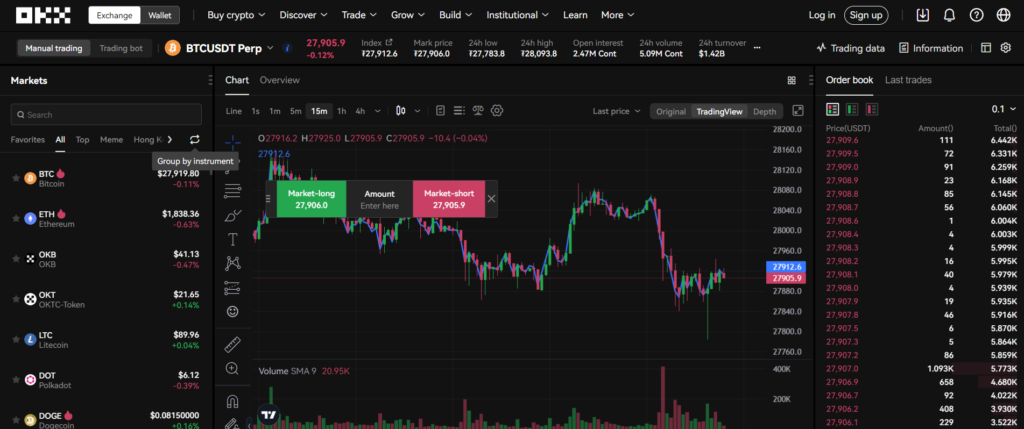Screen dimensions: 1024x429
Task: Select the Original chart view
Action: click(671, 111)
